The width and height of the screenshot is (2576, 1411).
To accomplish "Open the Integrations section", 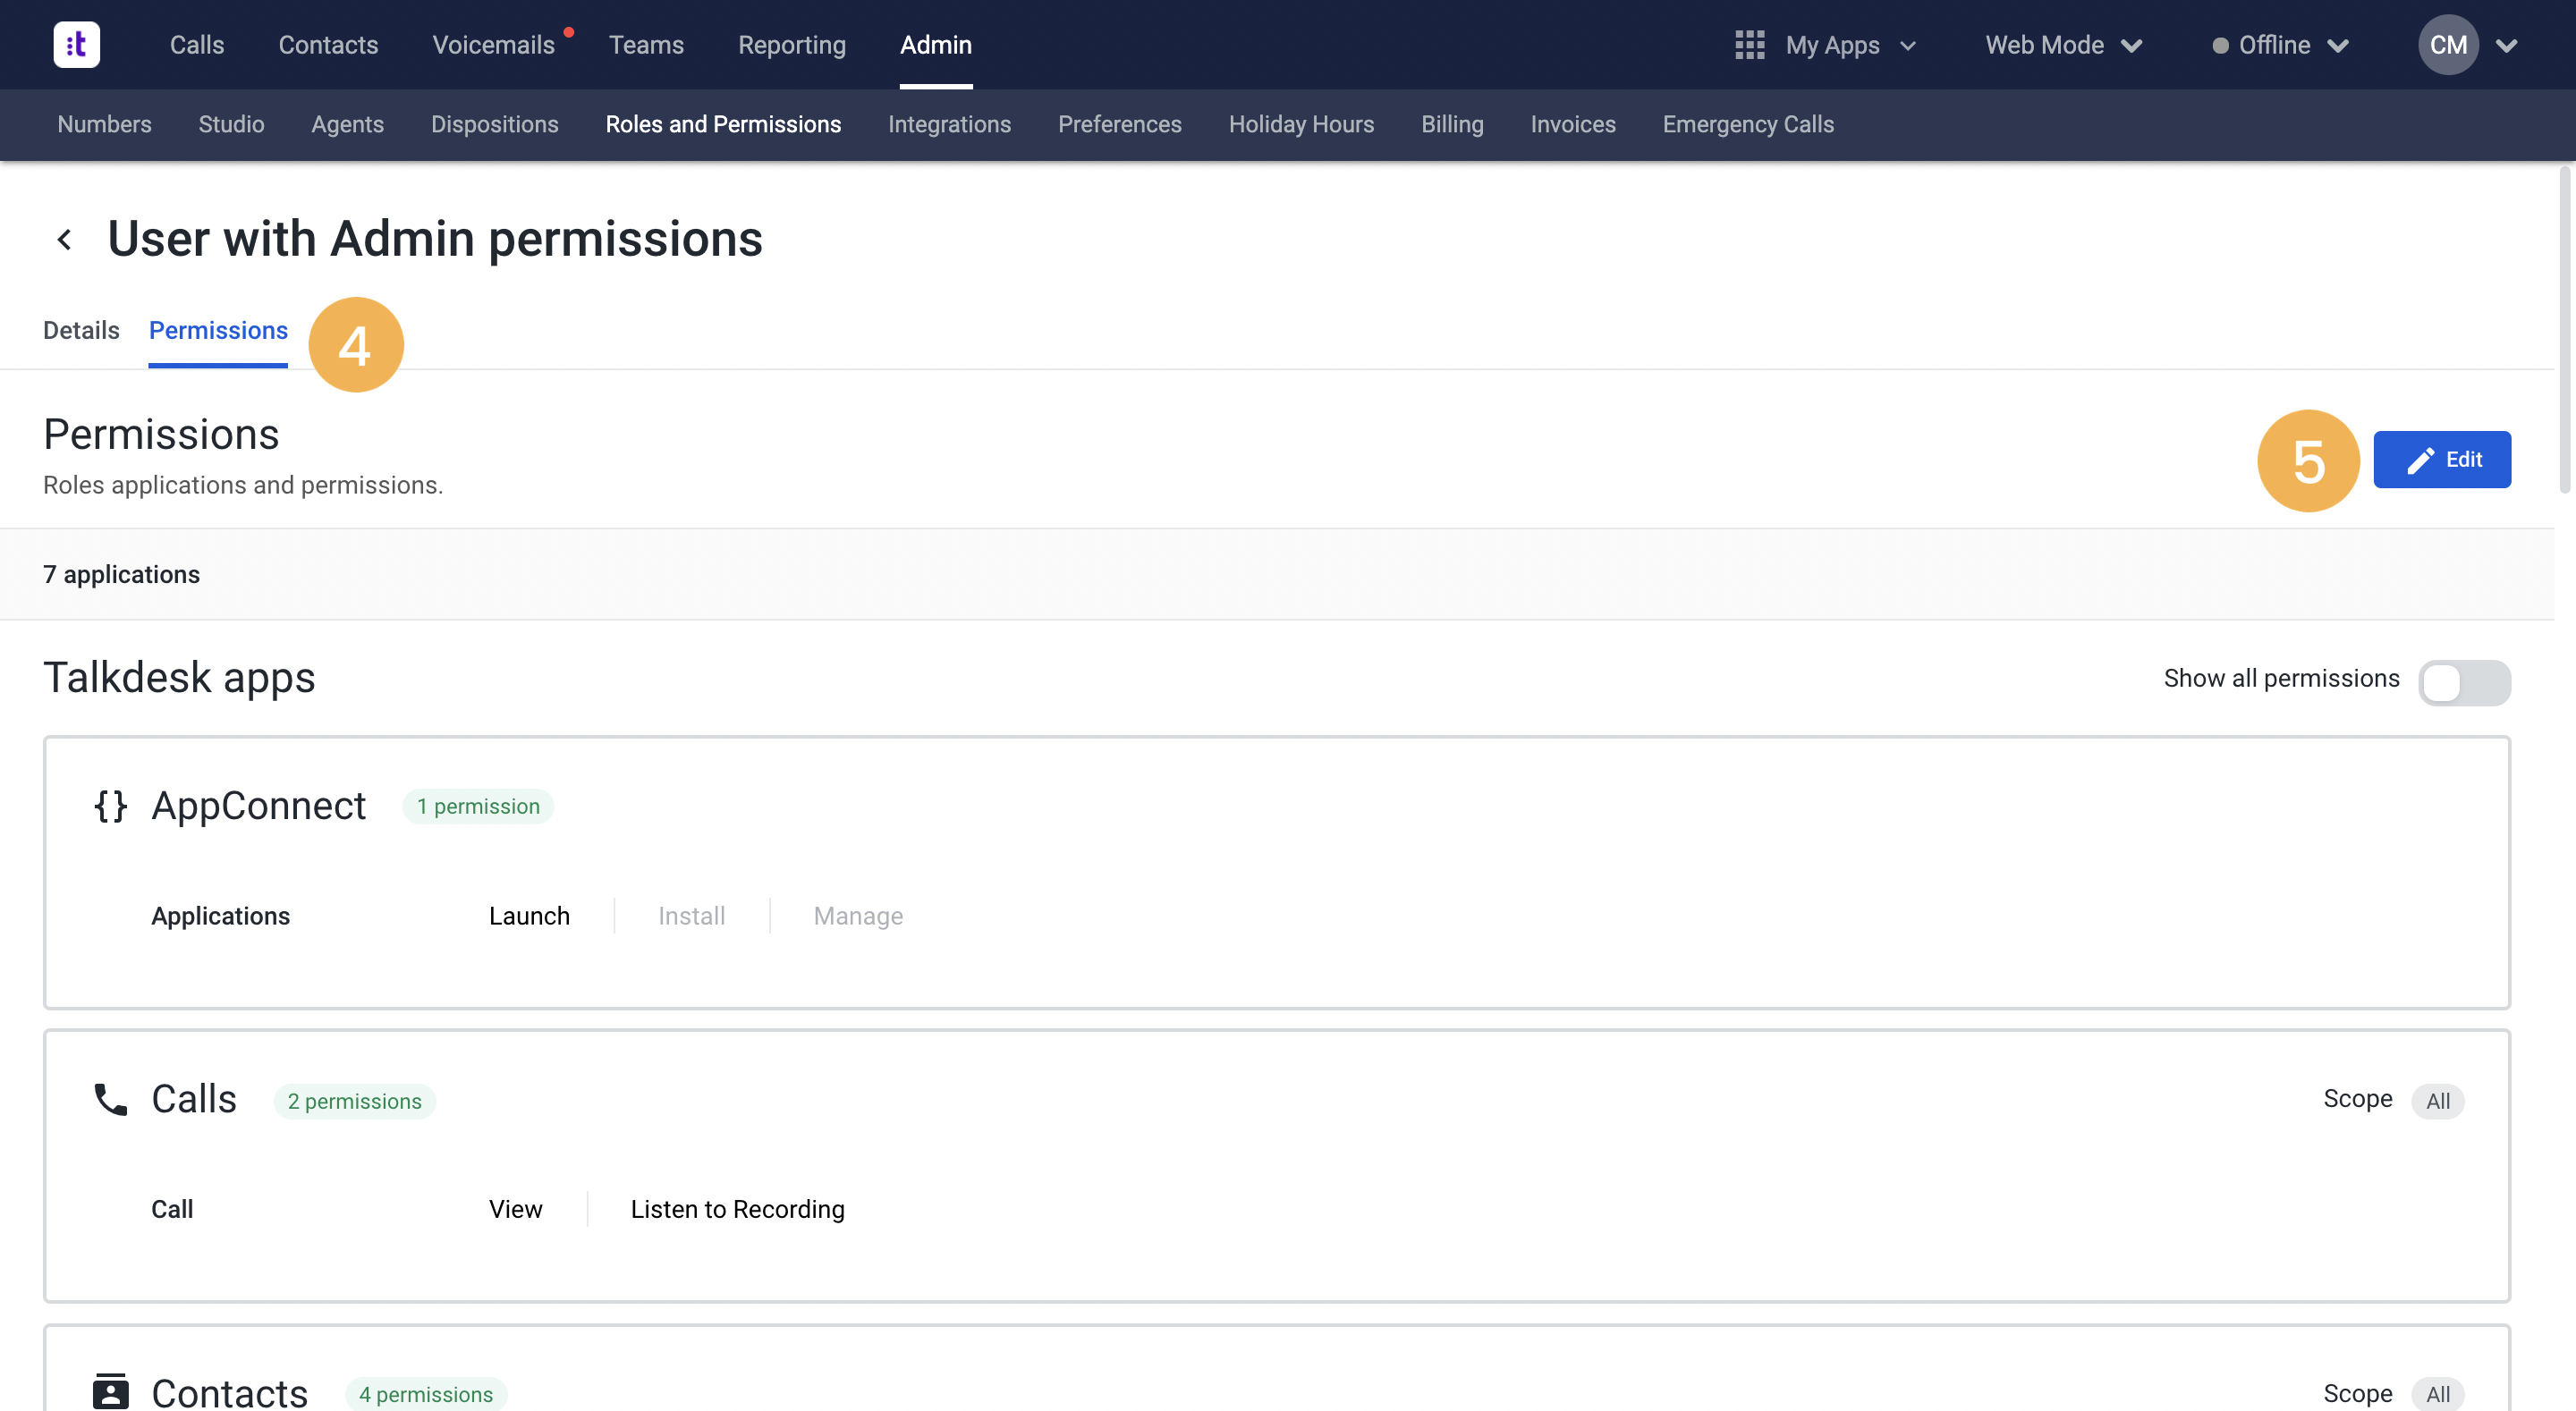I will point(949,124).
